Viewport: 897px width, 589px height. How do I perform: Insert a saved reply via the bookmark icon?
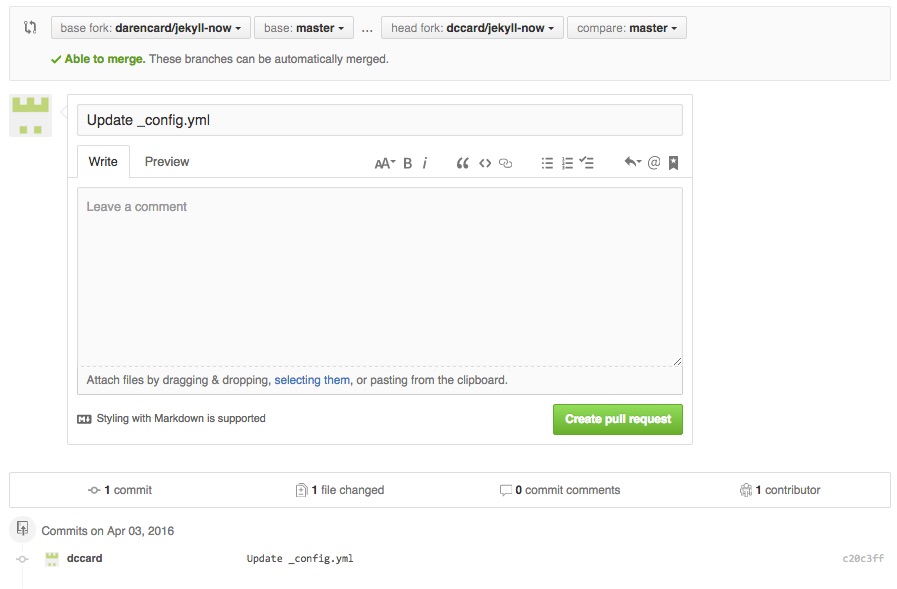672,162
